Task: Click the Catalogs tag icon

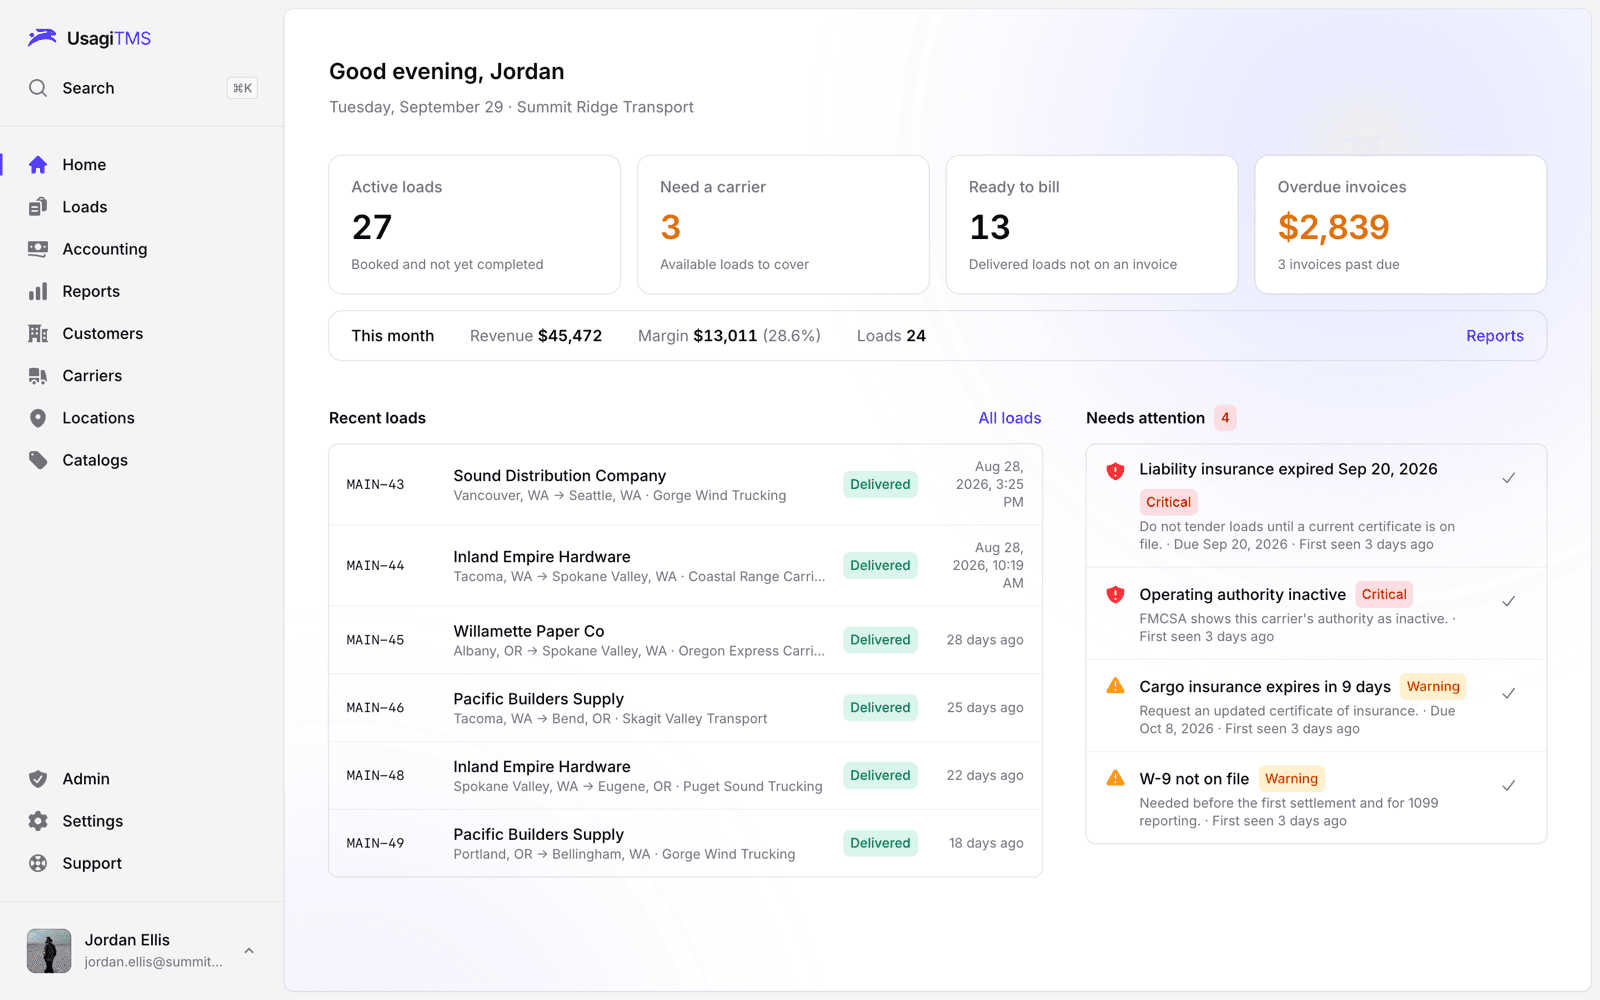Action: 38,460
